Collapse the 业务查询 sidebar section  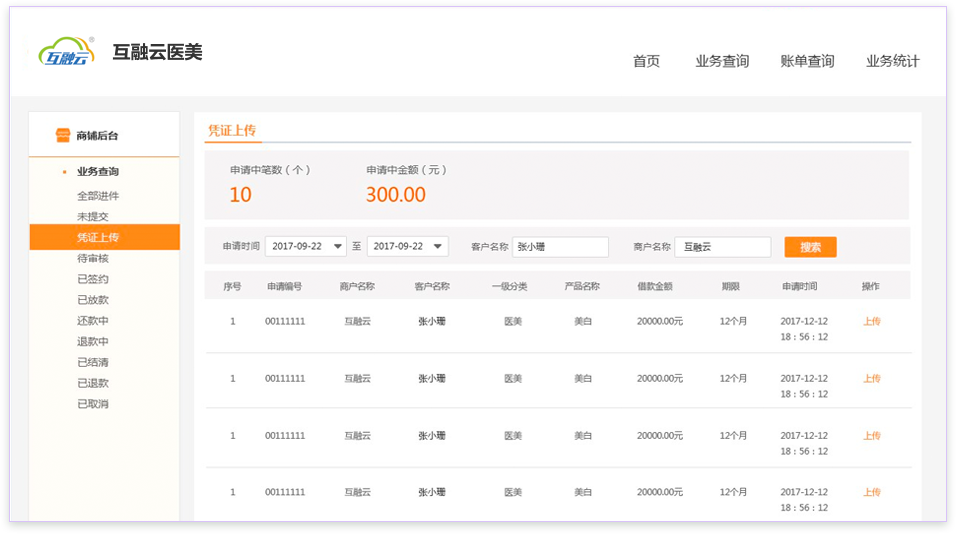(x=97, y=172)
